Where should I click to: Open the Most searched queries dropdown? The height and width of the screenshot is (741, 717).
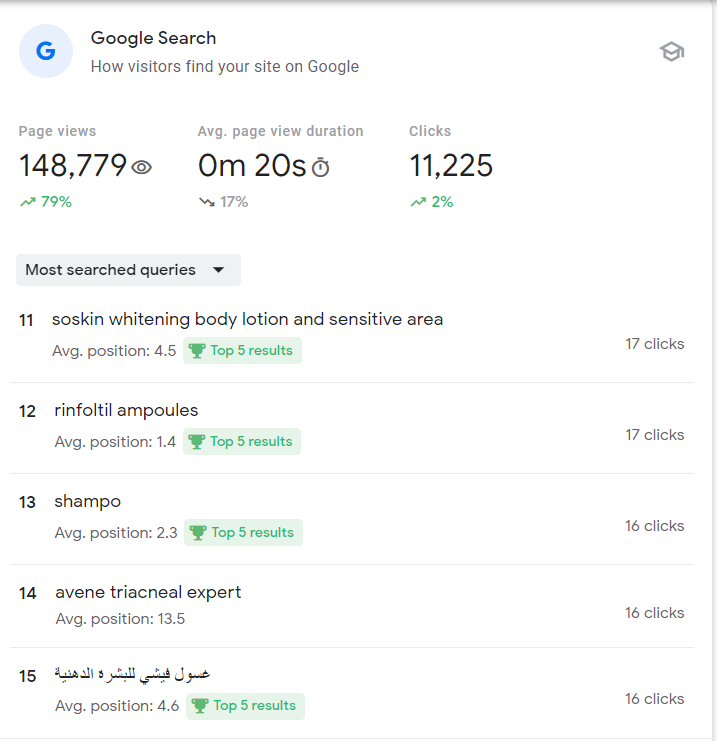pyautogui.click(x=128, y=270)
